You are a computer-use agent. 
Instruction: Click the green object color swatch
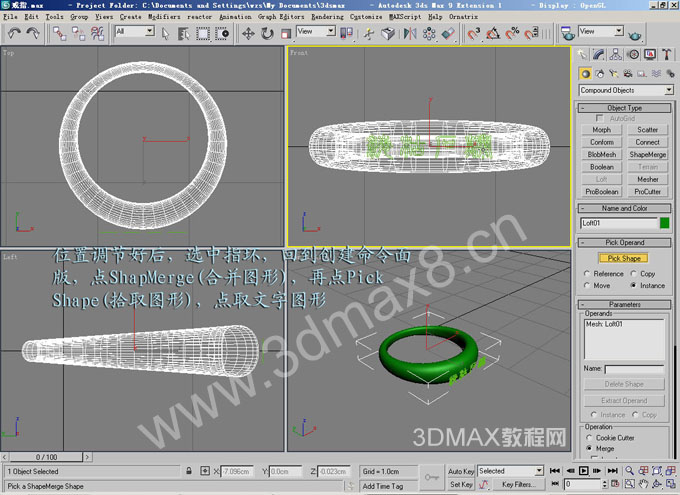(x=664, y=223)
